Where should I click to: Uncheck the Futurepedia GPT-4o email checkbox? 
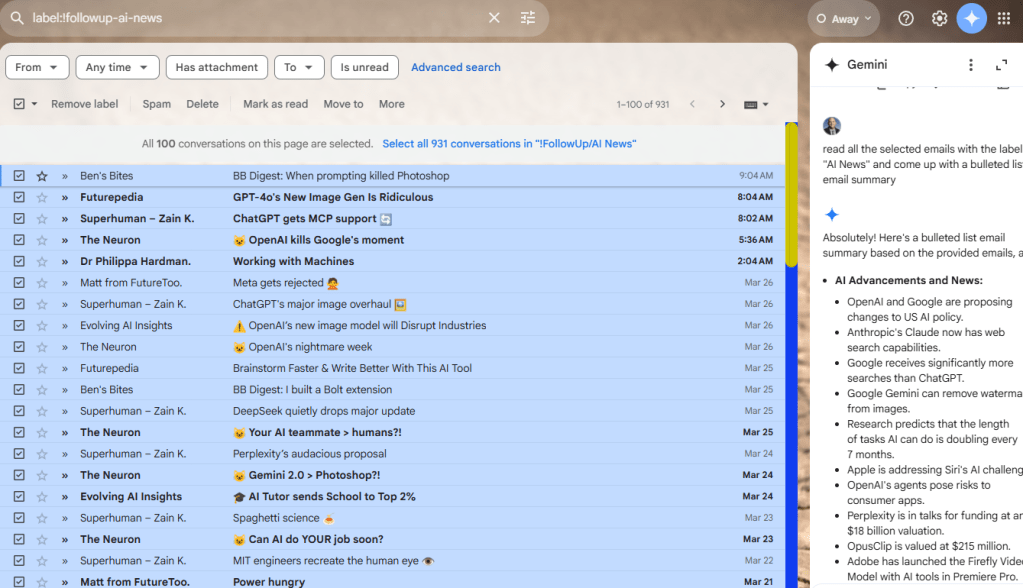(x=19, y=197)
